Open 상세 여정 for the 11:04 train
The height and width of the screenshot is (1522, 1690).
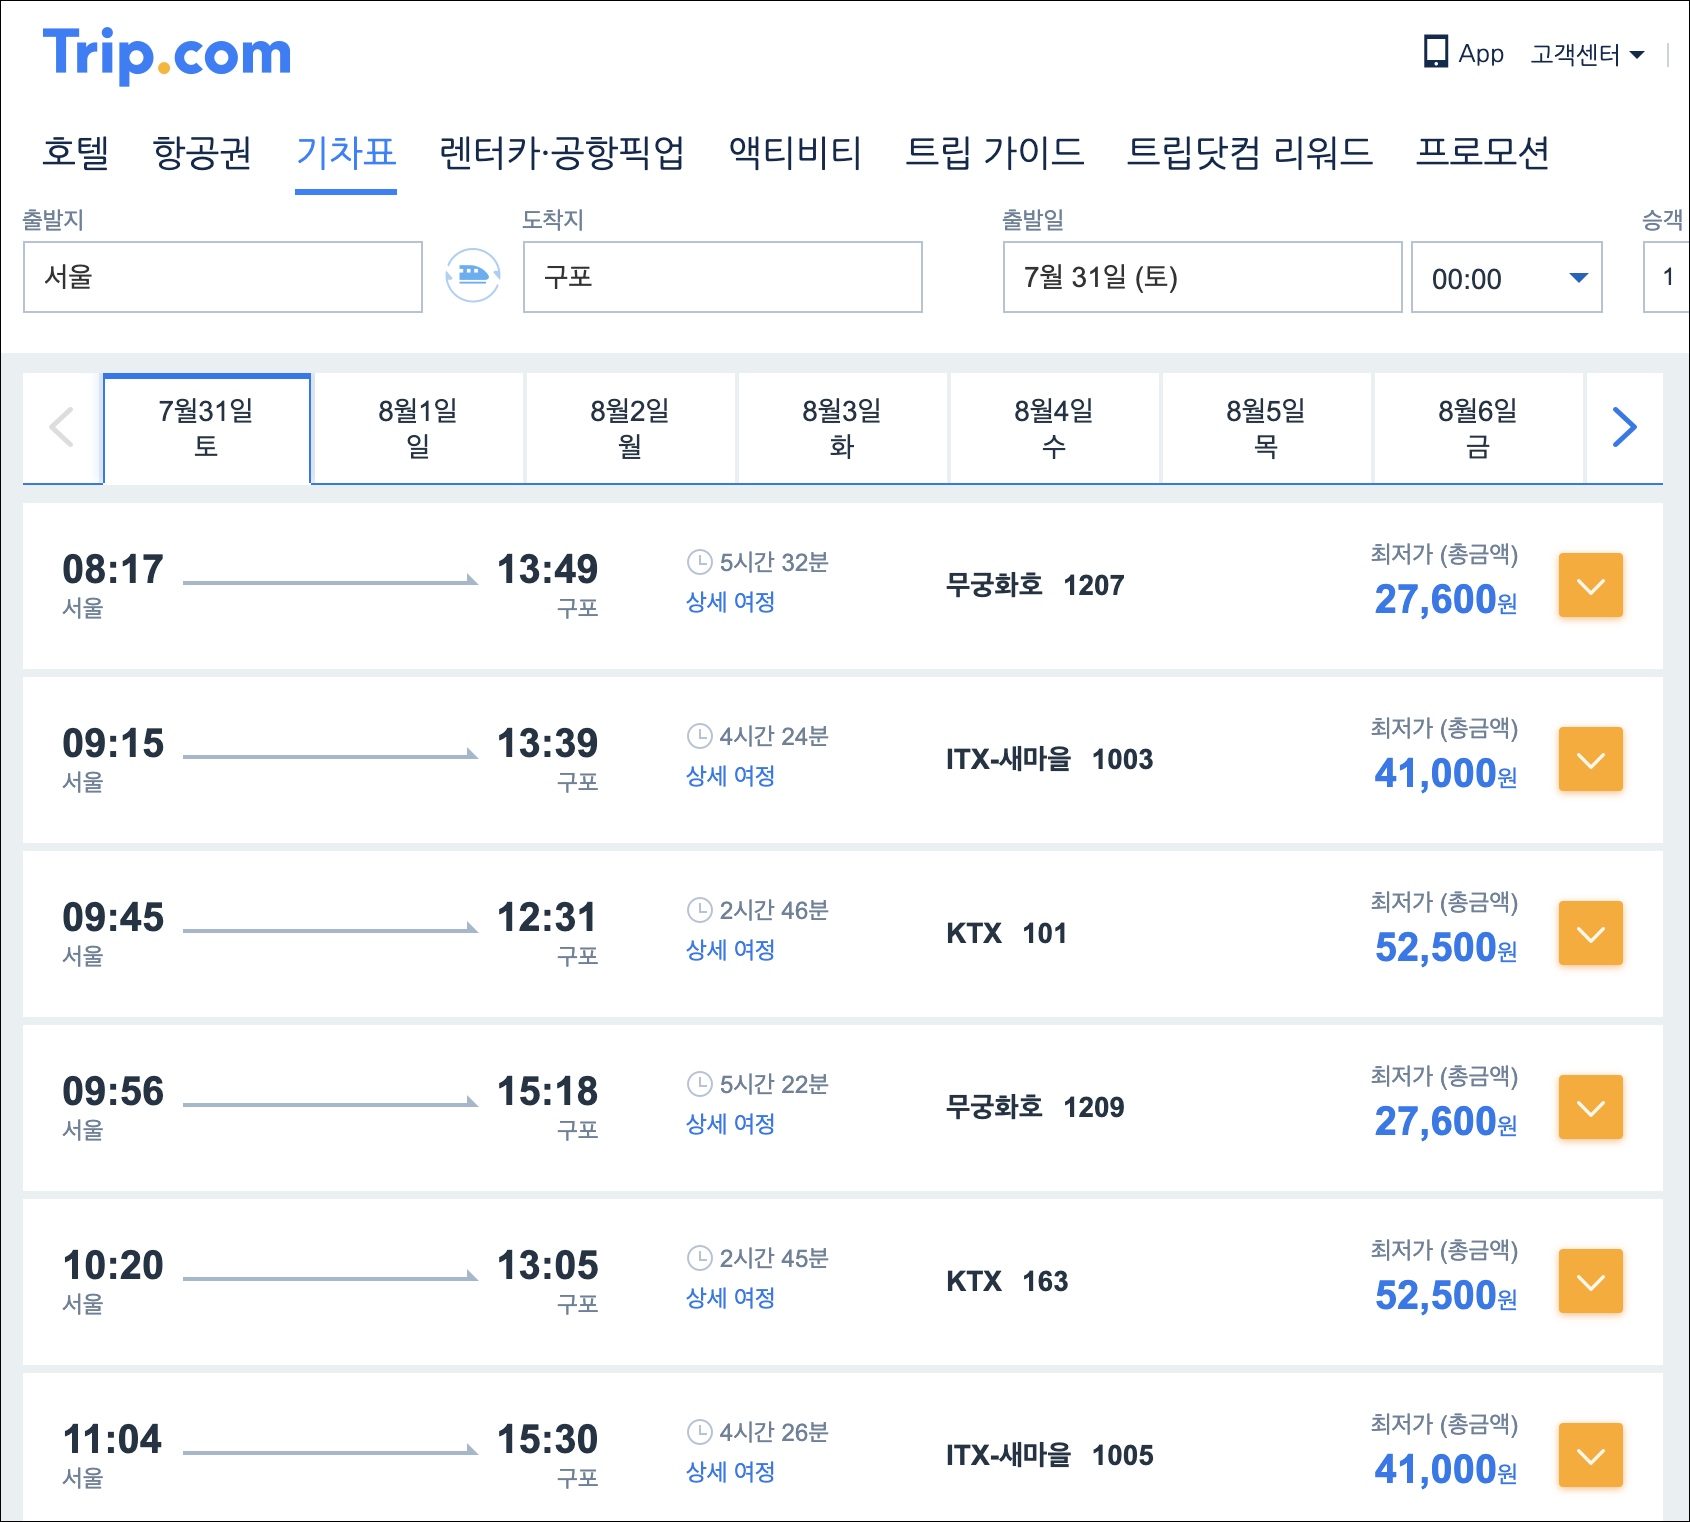tap(730, 1472)
